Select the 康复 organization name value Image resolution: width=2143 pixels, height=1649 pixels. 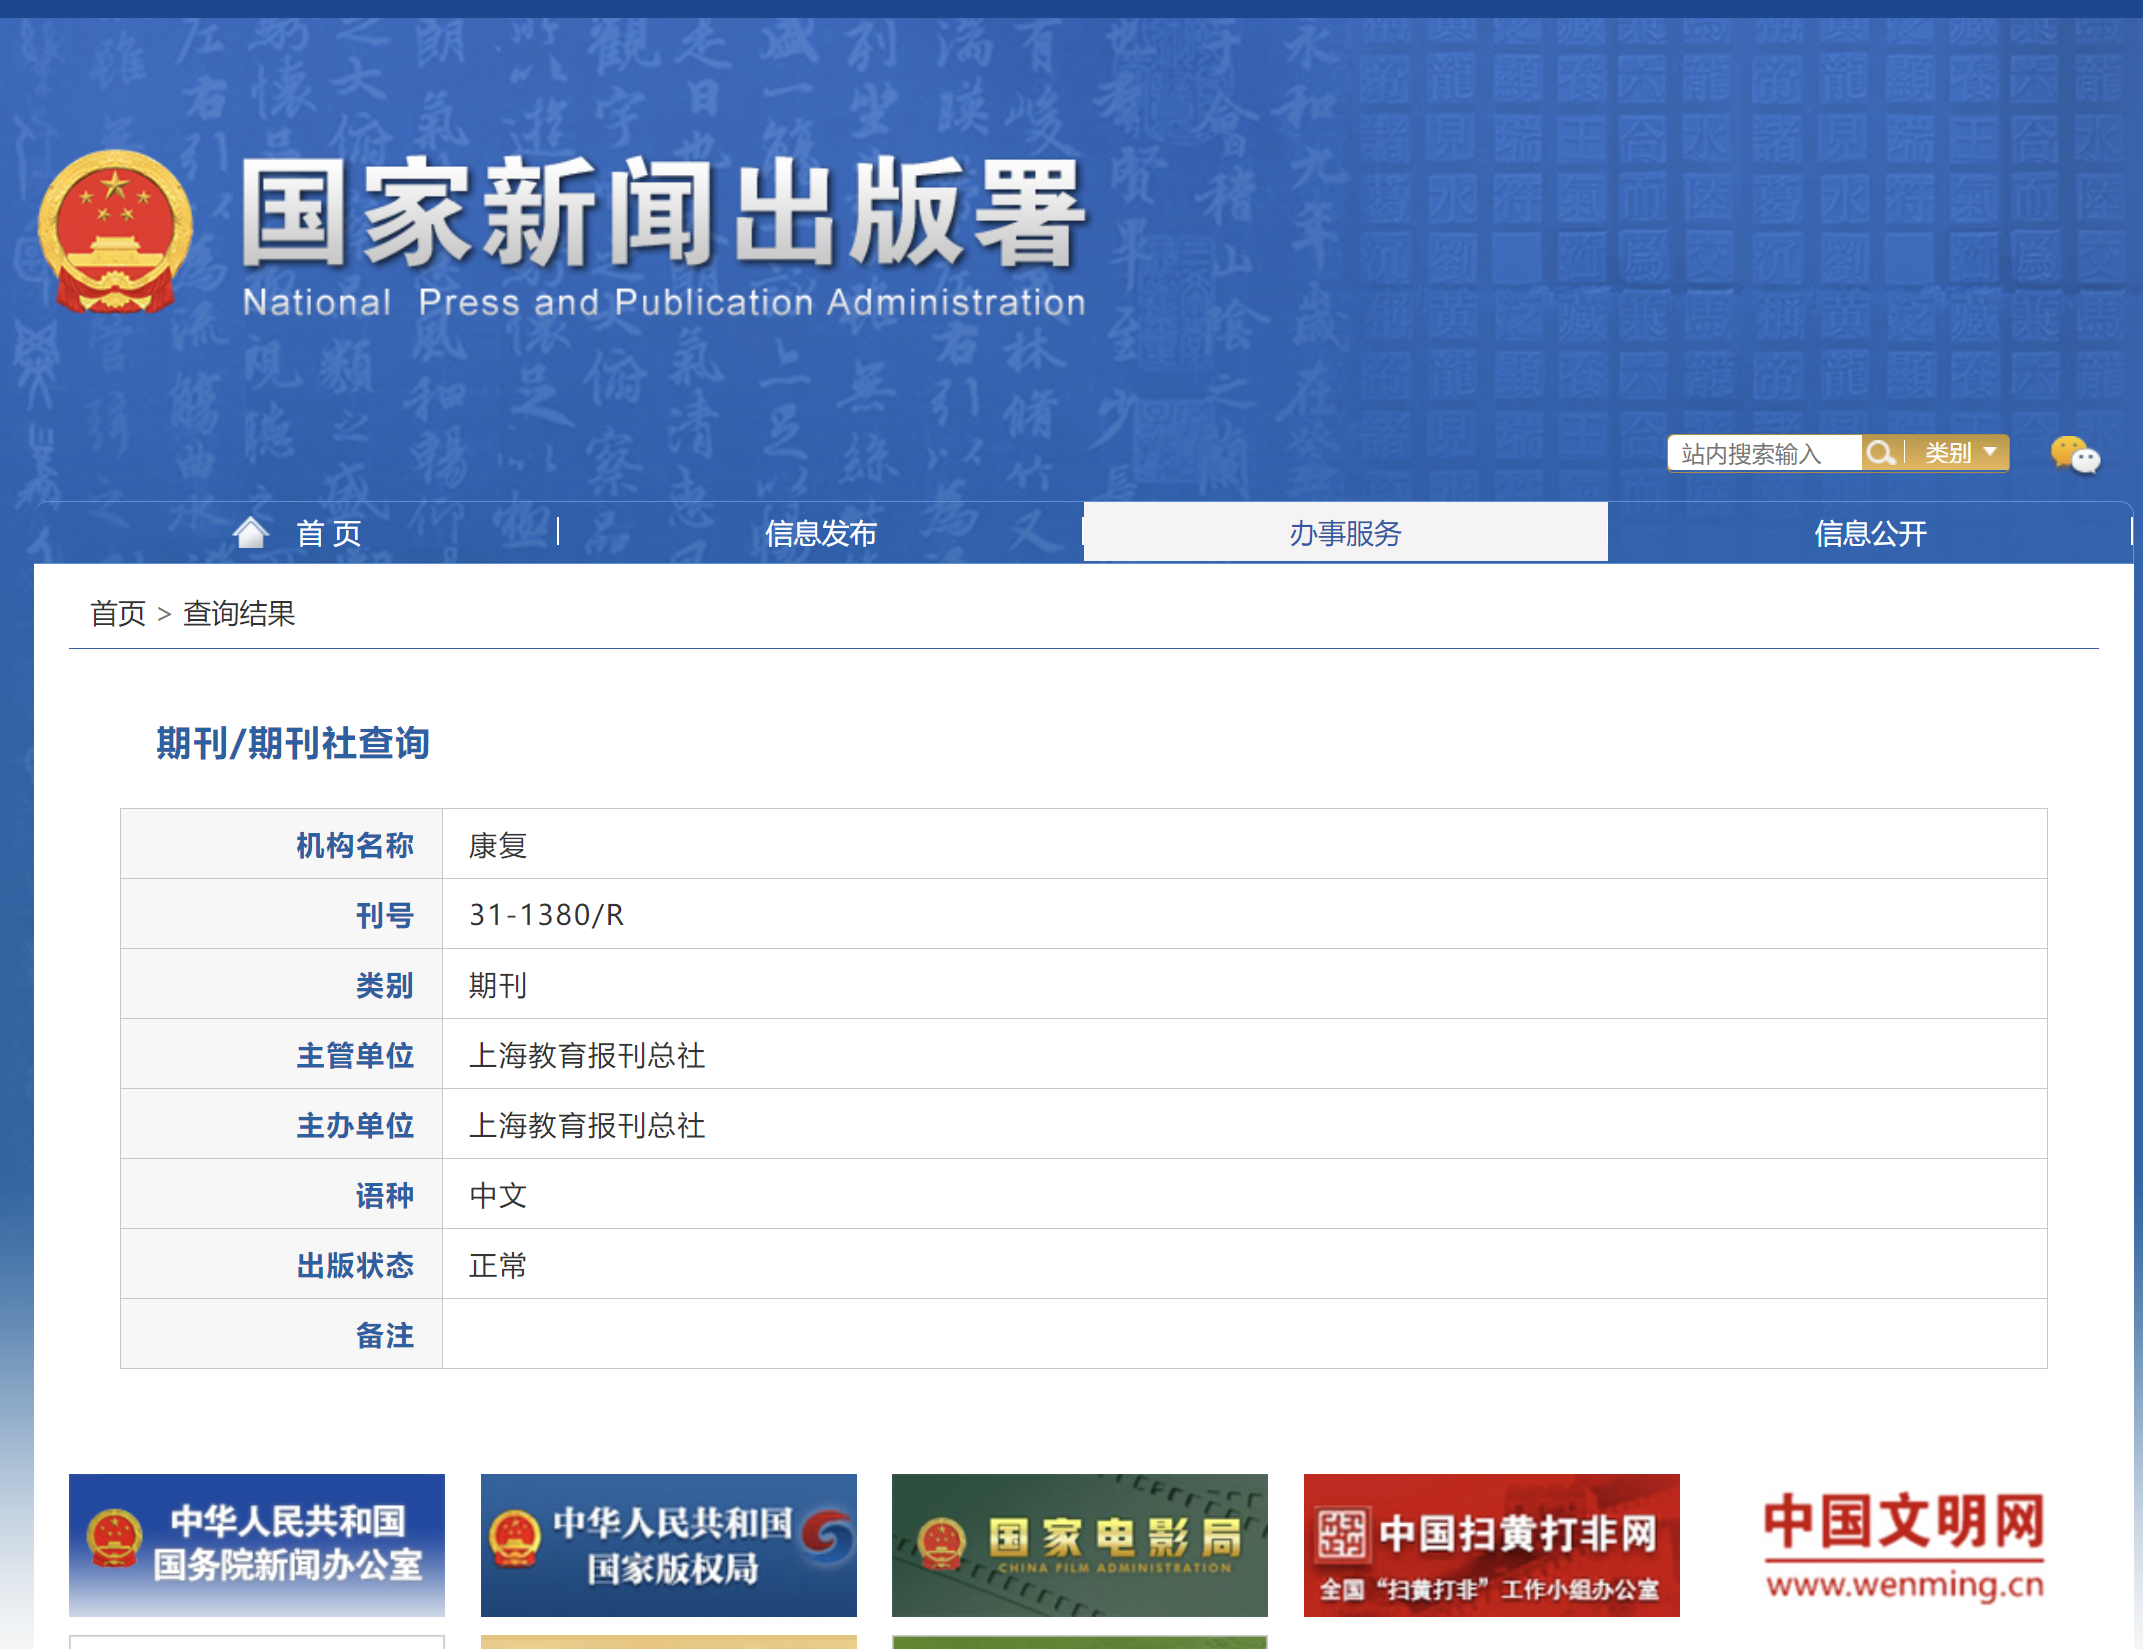click(x=498, y=845)
